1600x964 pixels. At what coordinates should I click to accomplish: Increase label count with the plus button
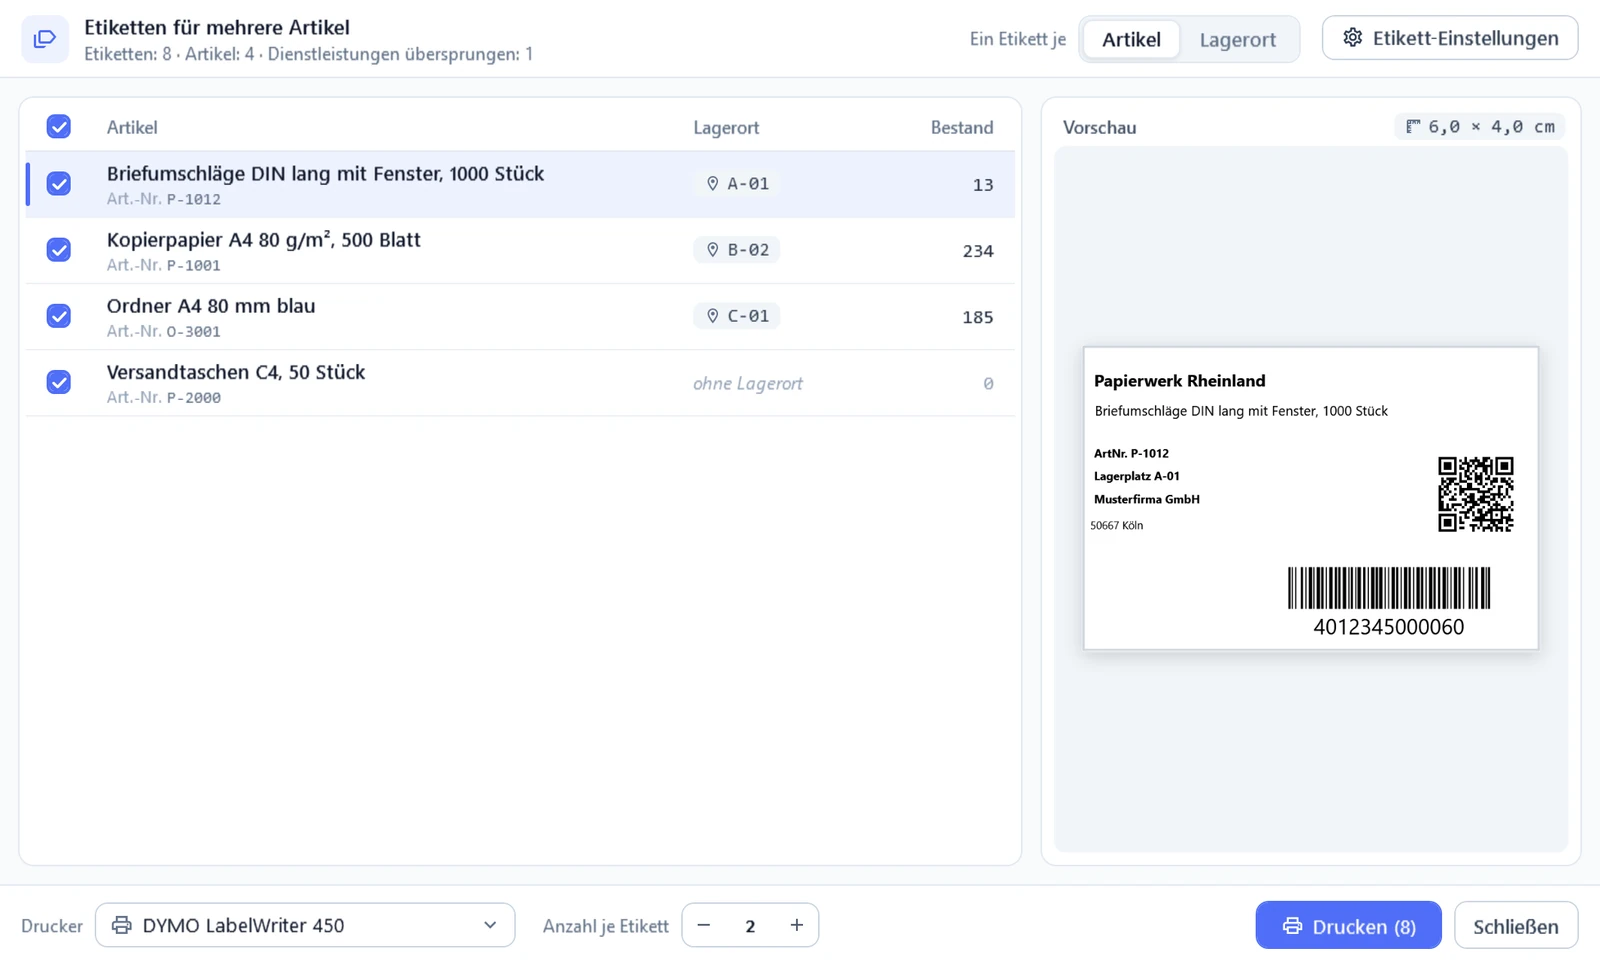coord(796,925)
